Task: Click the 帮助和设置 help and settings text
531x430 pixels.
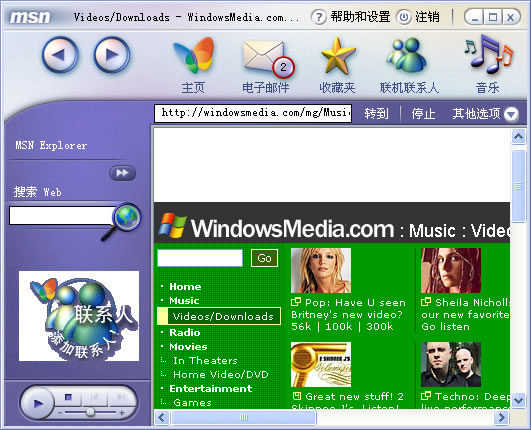Action: pyautogui.click(x=360, y=17)
